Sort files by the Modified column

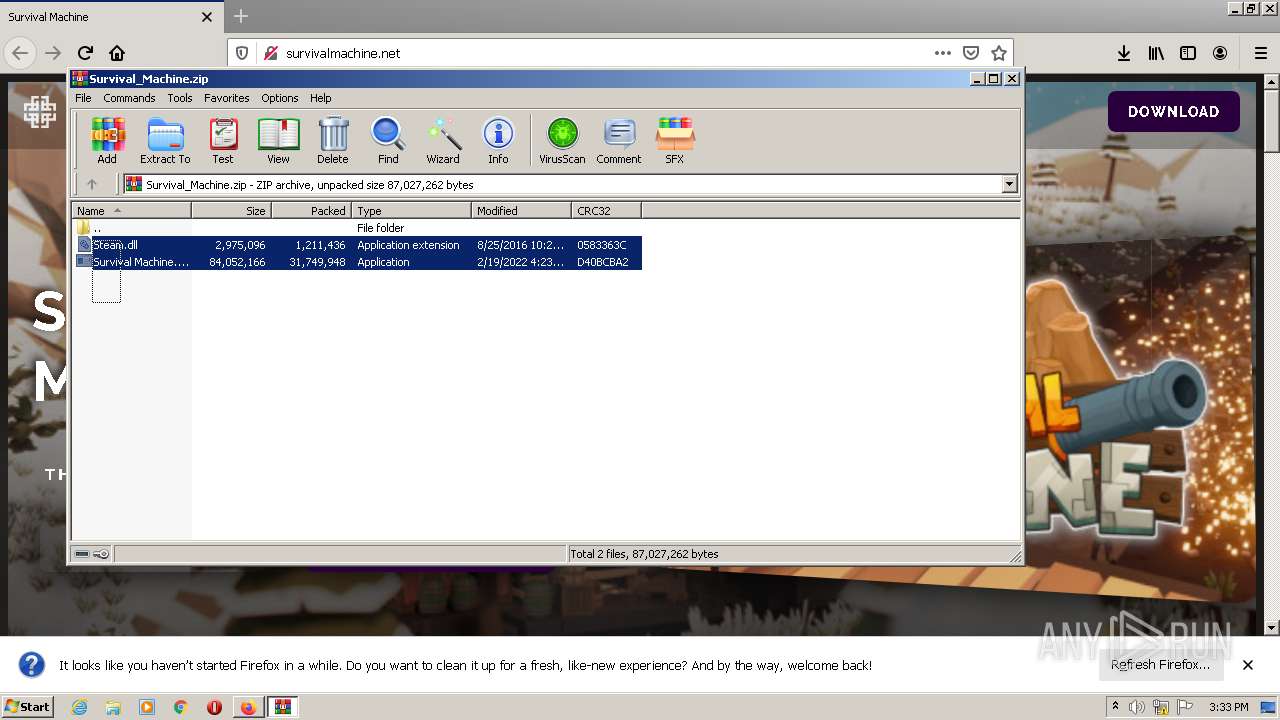(521, 211)
